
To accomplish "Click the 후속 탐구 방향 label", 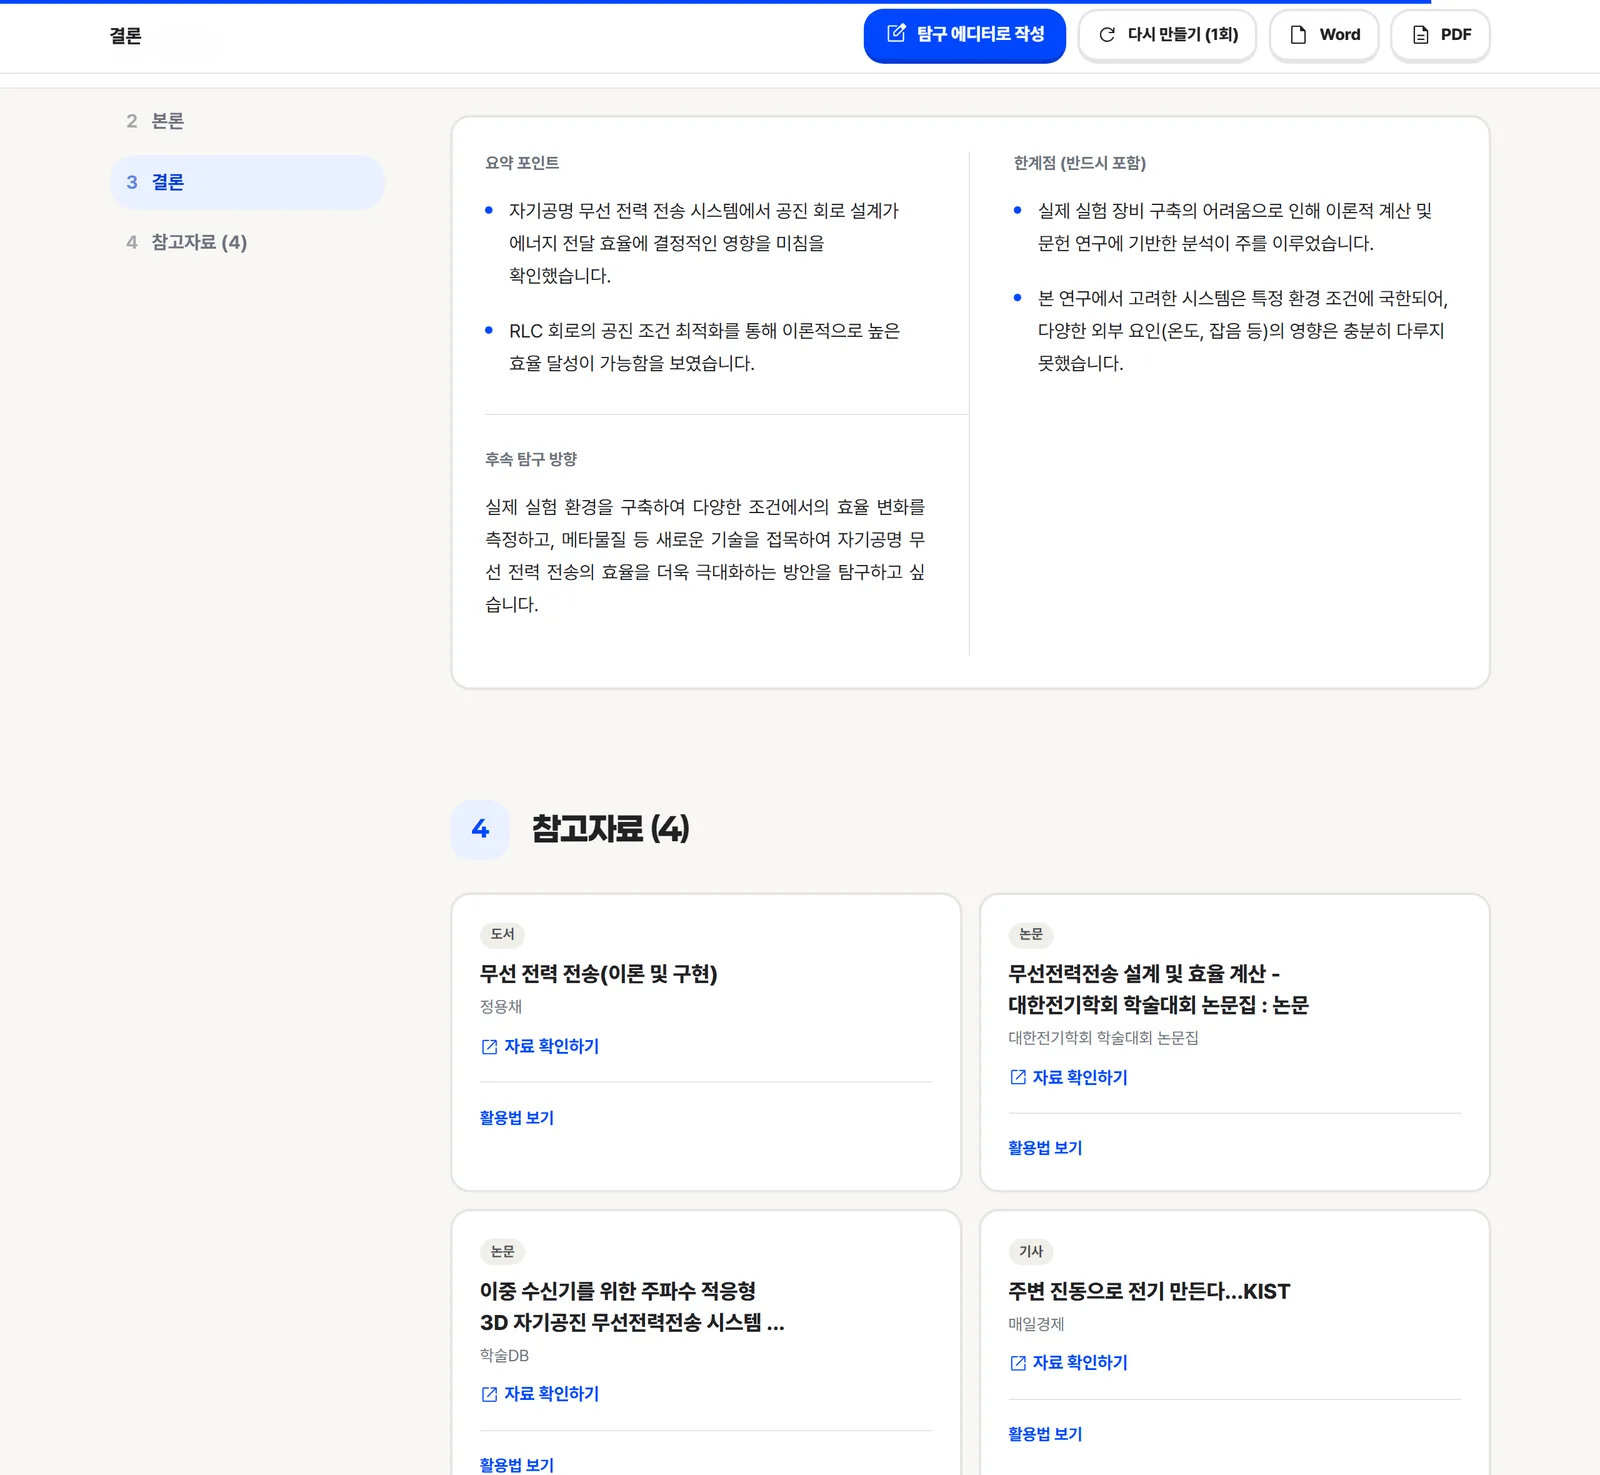I will pos(531,459).
